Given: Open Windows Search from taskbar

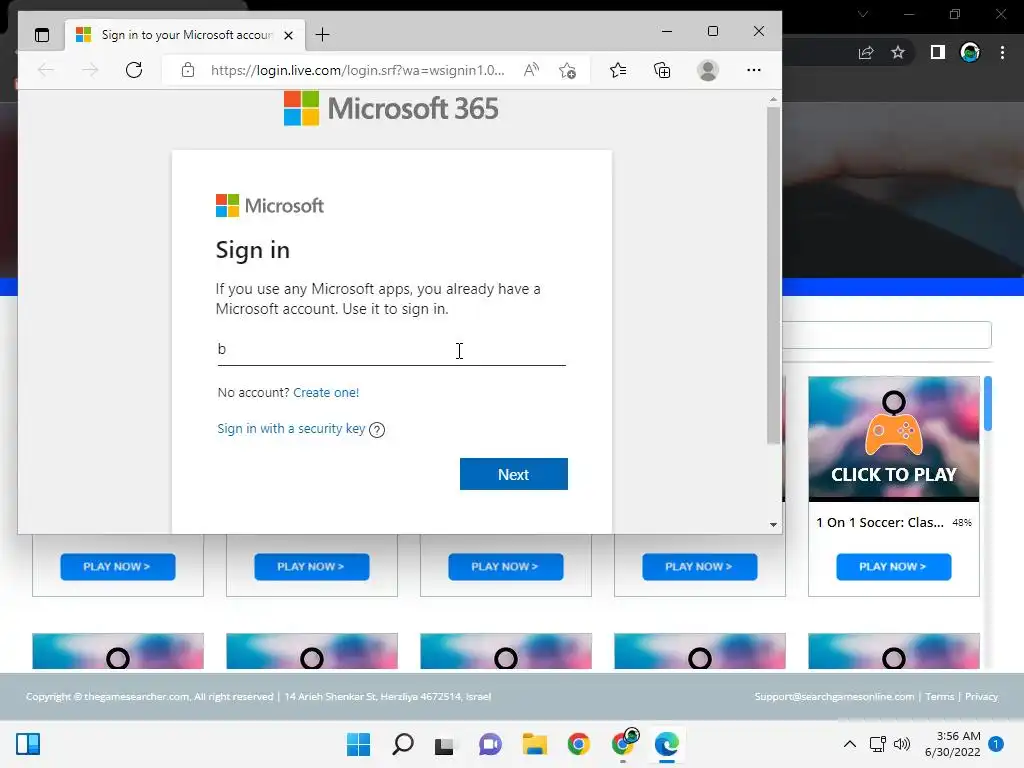Looking at the screenshot, I should [402, 744].
